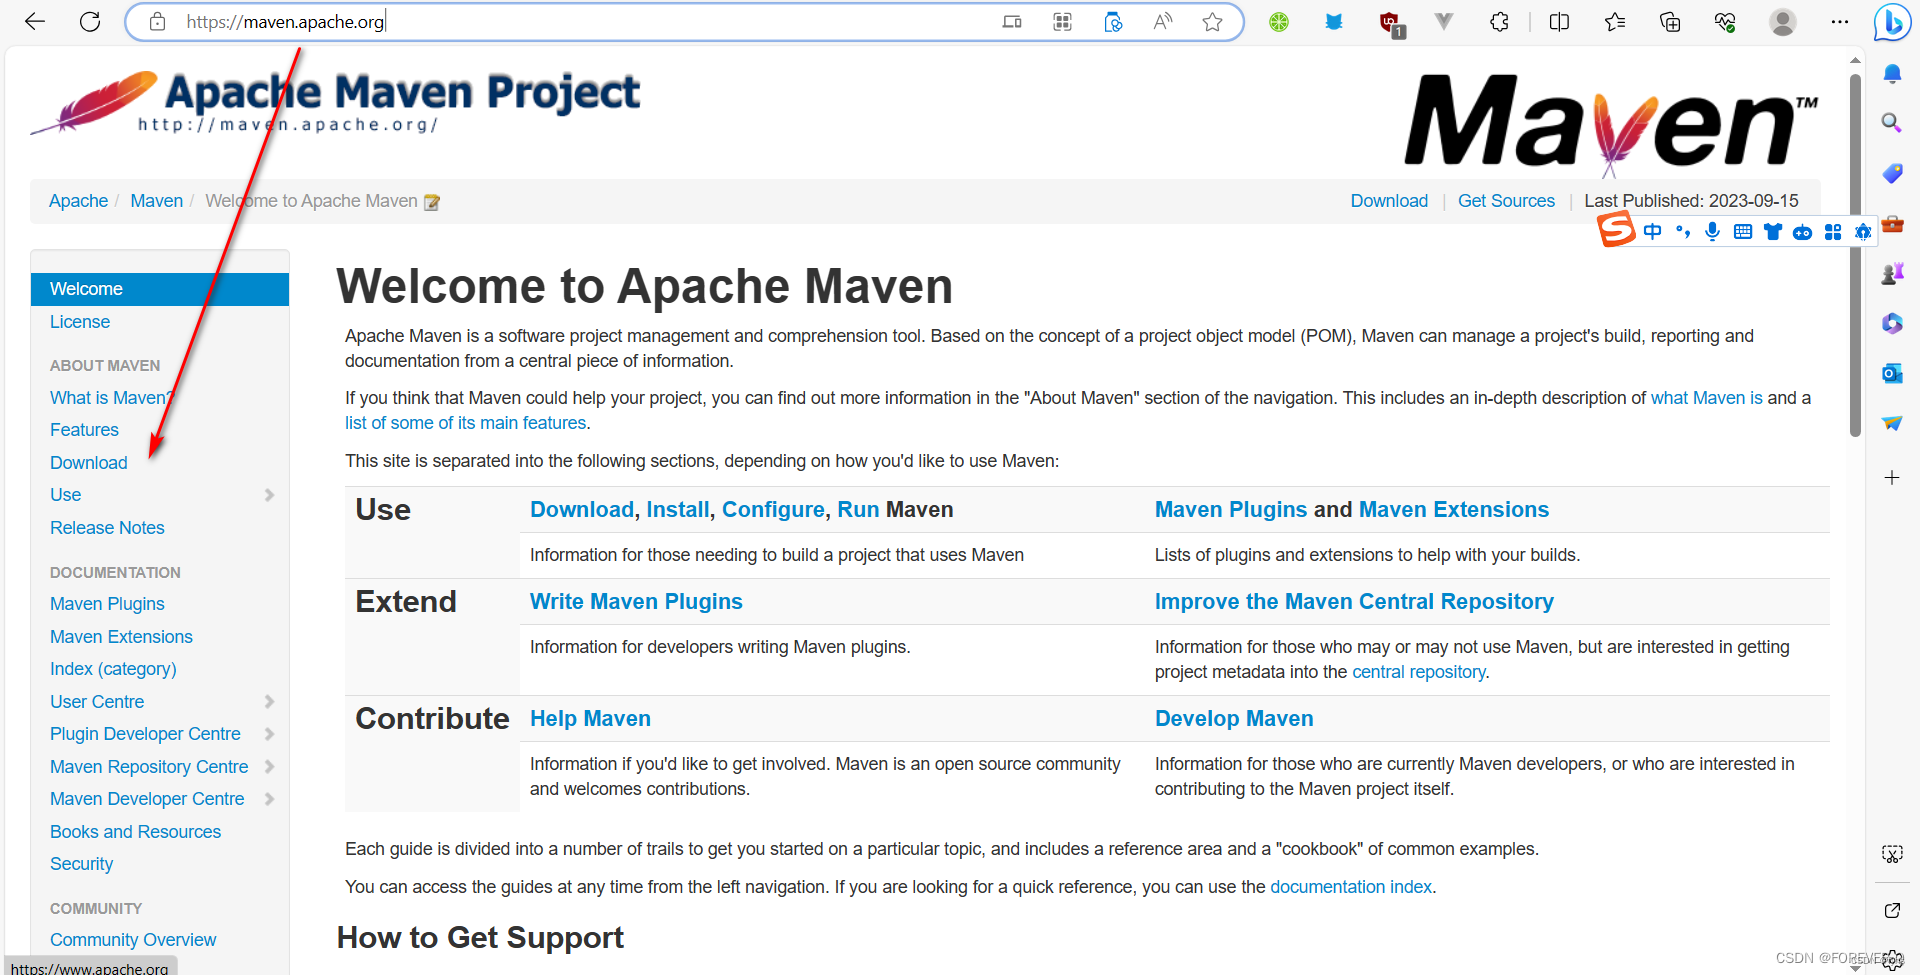
Task: Open search in the Edge sidebar
Action: pos(1892,123)
